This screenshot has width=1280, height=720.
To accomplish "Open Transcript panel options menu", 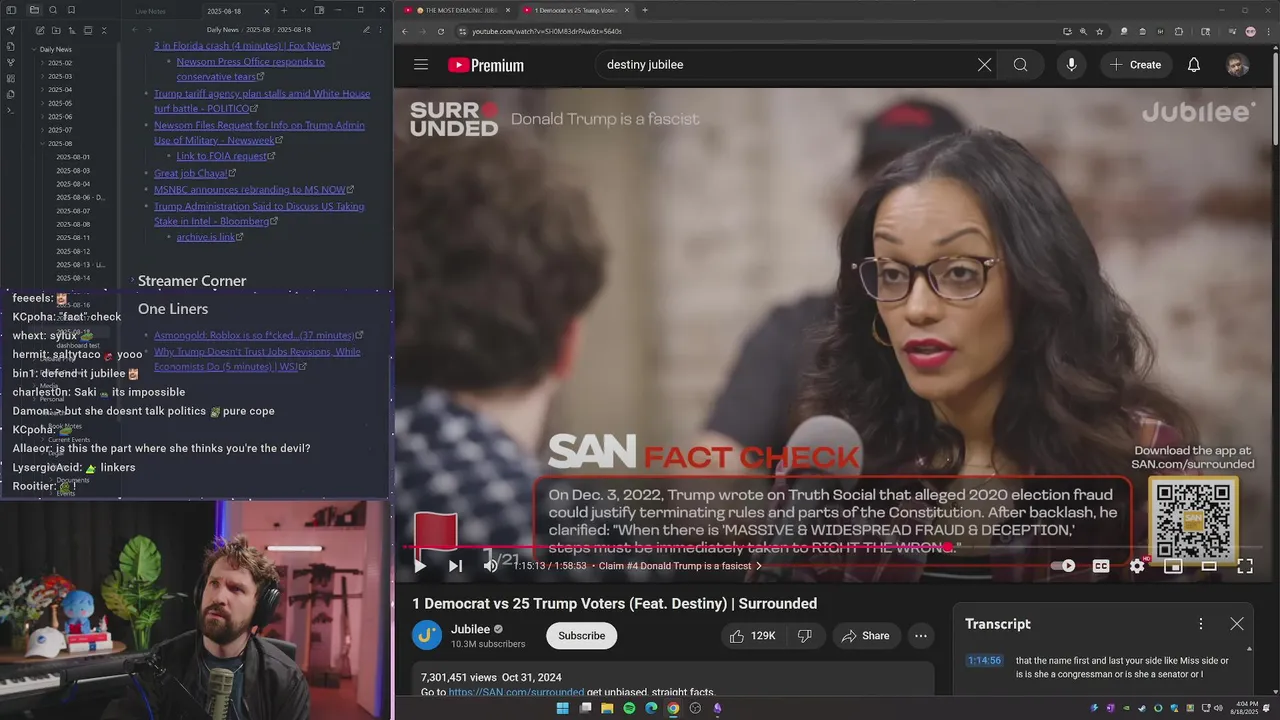I will (1201, 624).
